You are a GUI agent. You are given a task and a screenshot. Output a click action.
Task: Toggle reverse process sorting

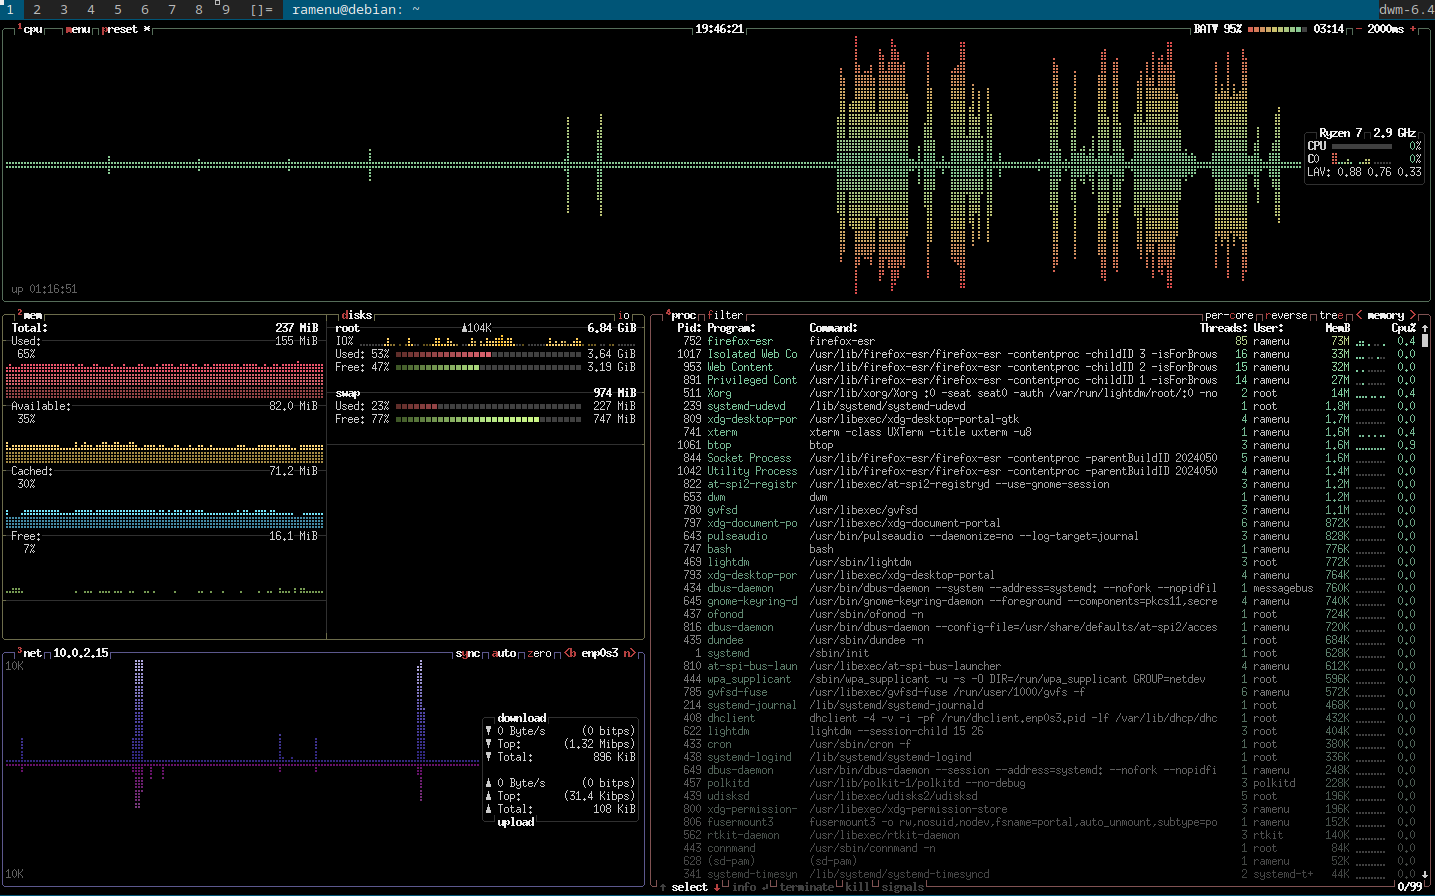[1284, 315]
